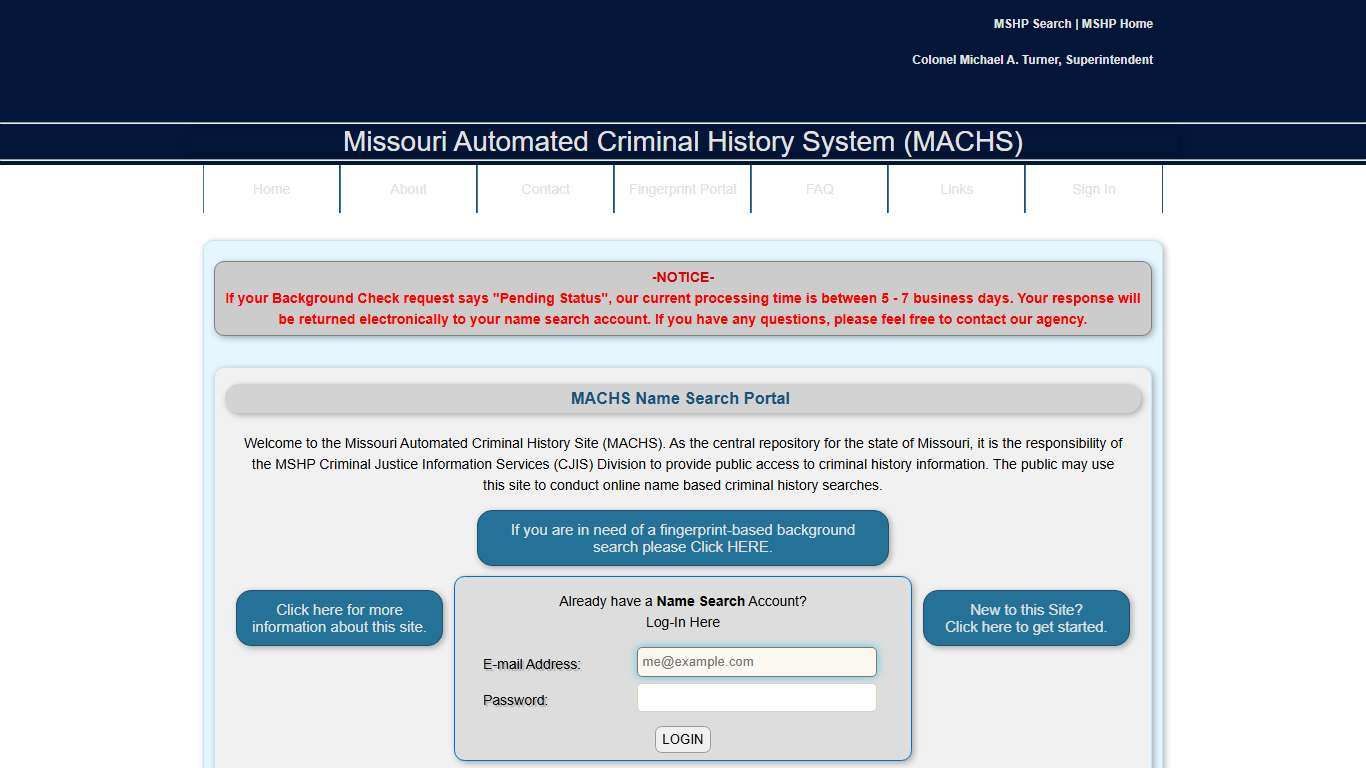Select the Sign In tab

tap(1093, 189)
